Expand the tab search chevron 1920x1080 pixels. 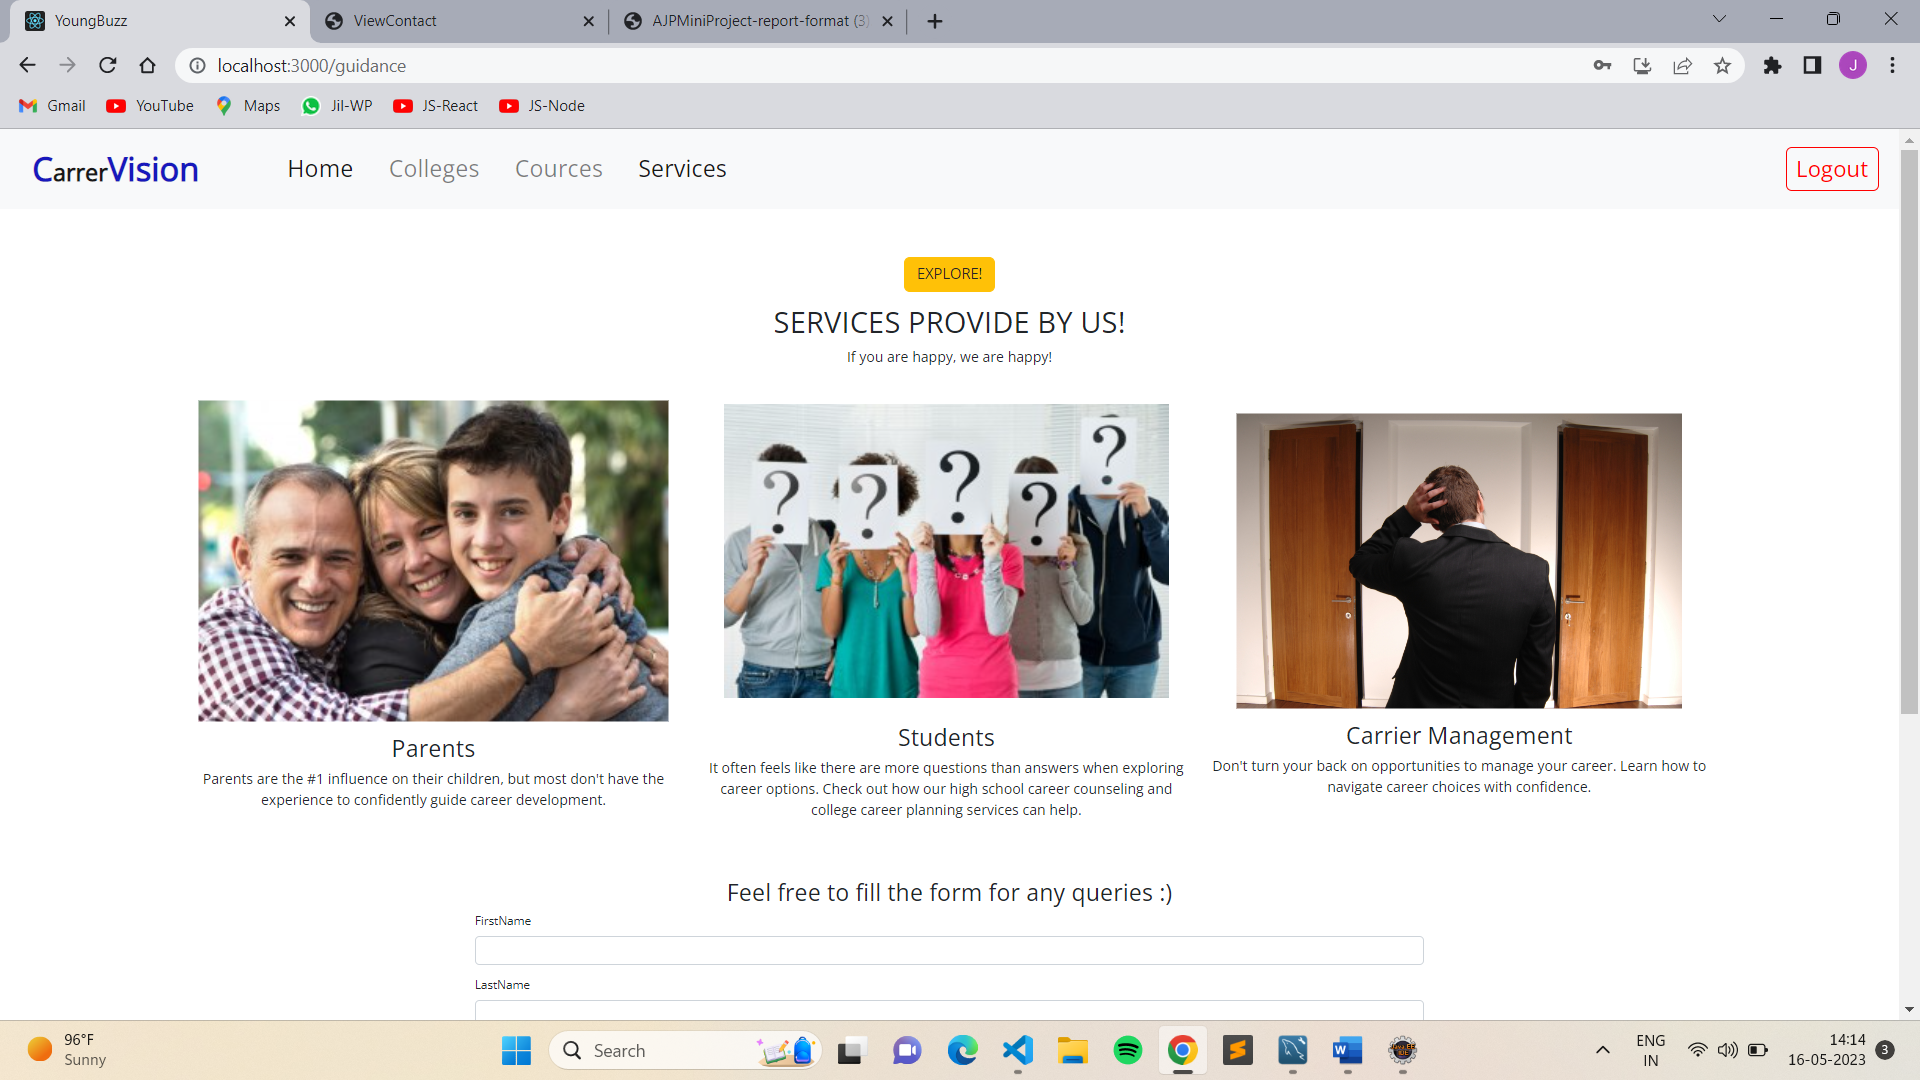point(1719,19)
